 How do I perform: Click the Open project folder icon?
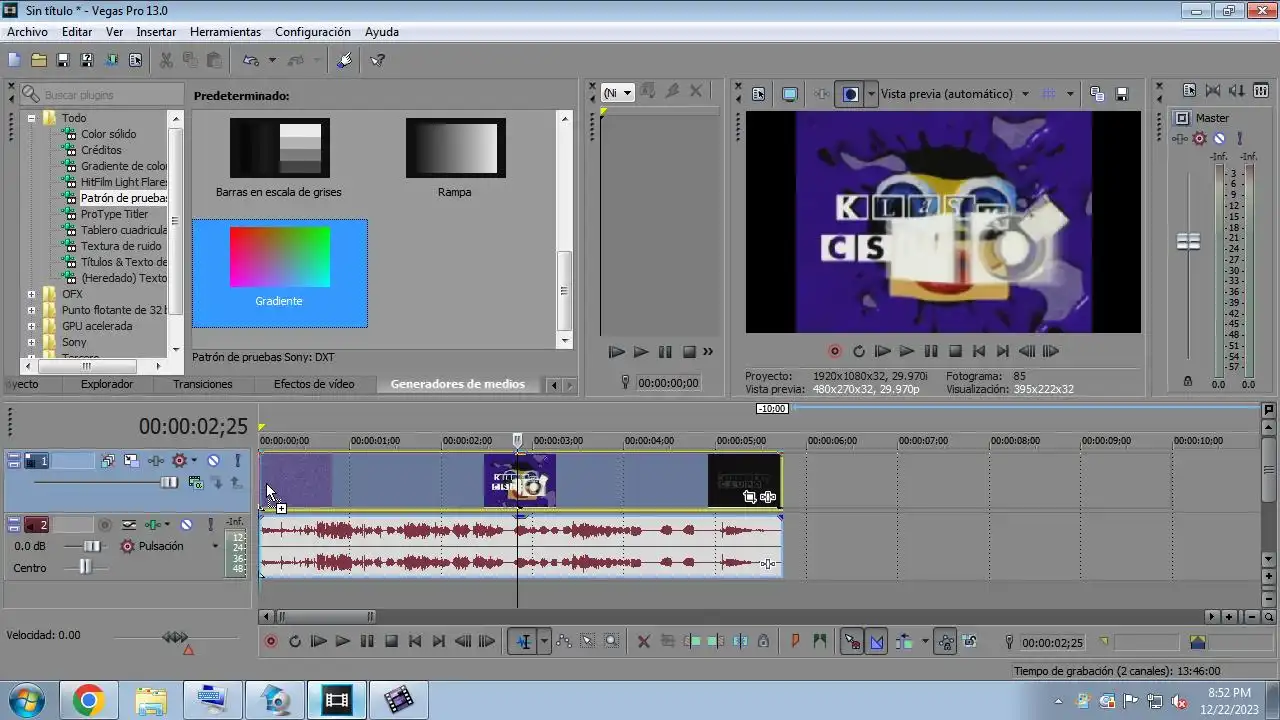(x=38, y=60)
